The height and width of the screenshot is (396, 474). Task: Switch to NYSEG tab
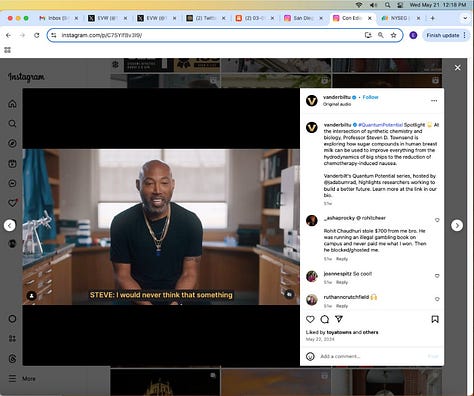[400, 18]
